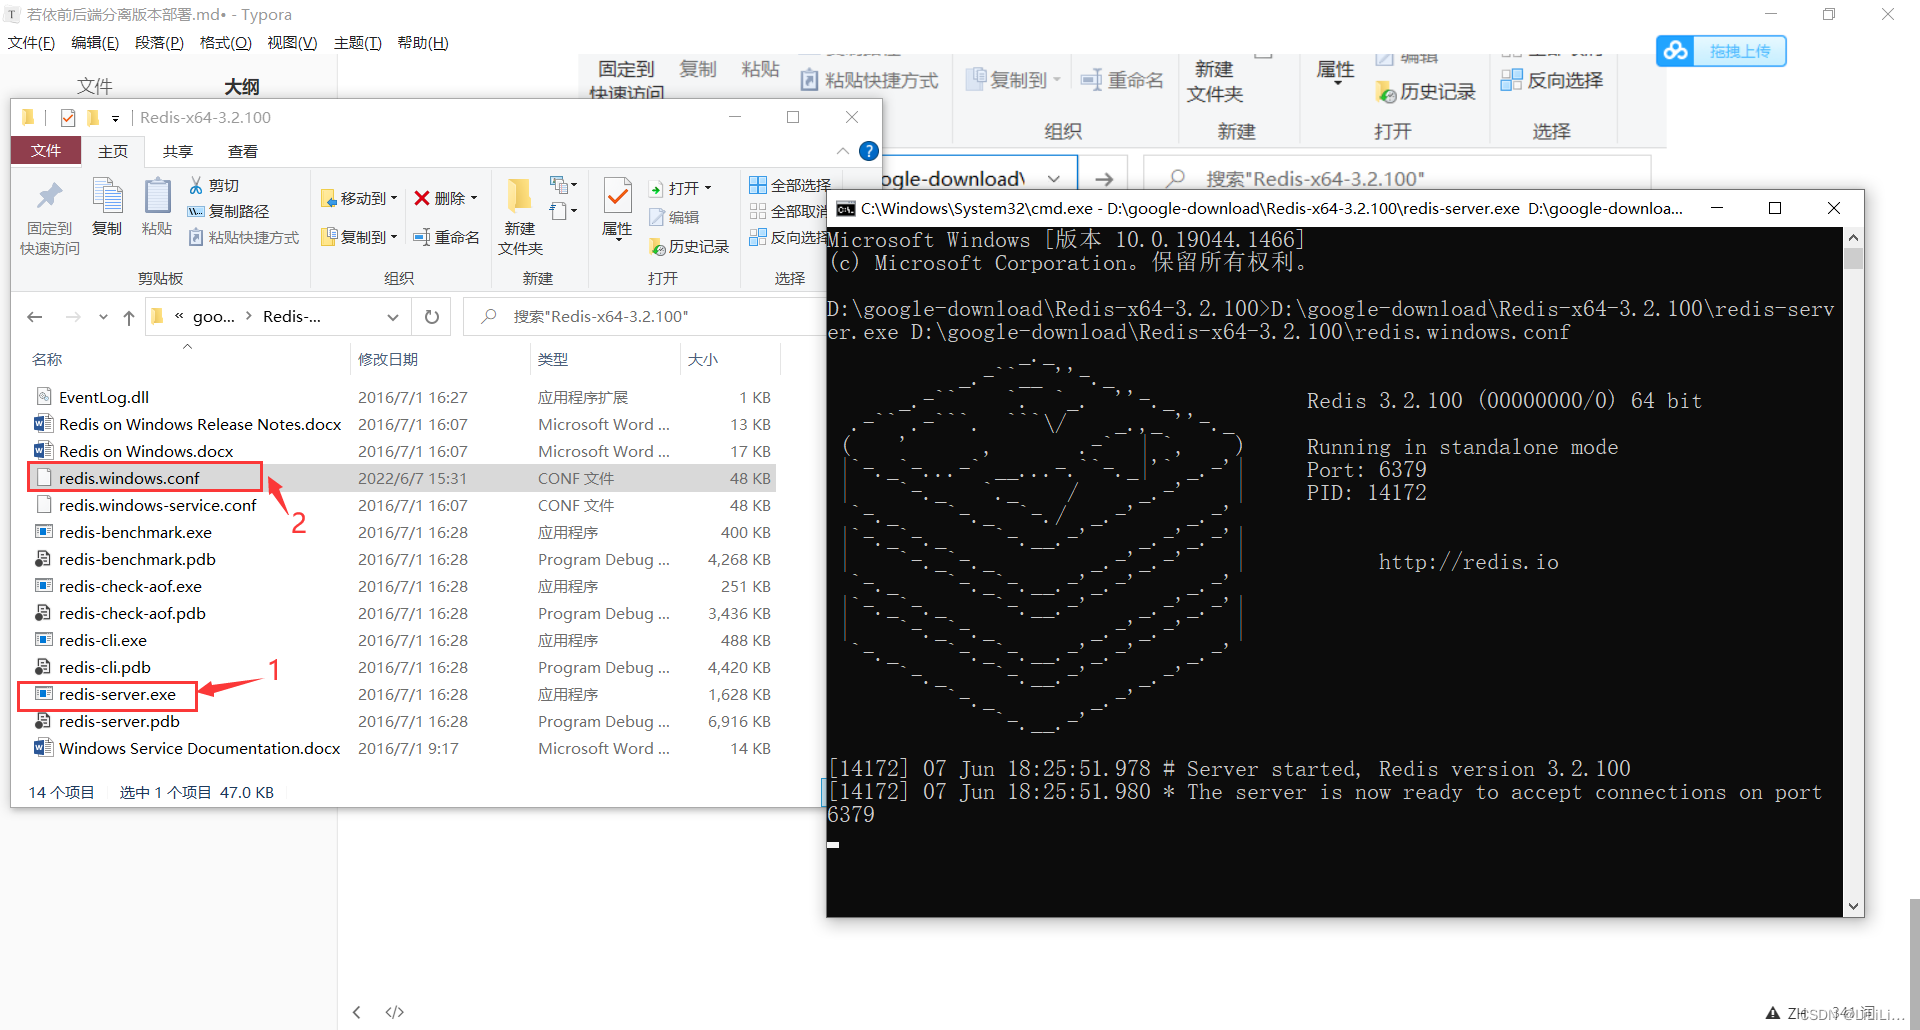Viewport: 1920px width, 1030px height.
Task: Click the Refresh button beside the address bar
Action: tap(432, 317)
